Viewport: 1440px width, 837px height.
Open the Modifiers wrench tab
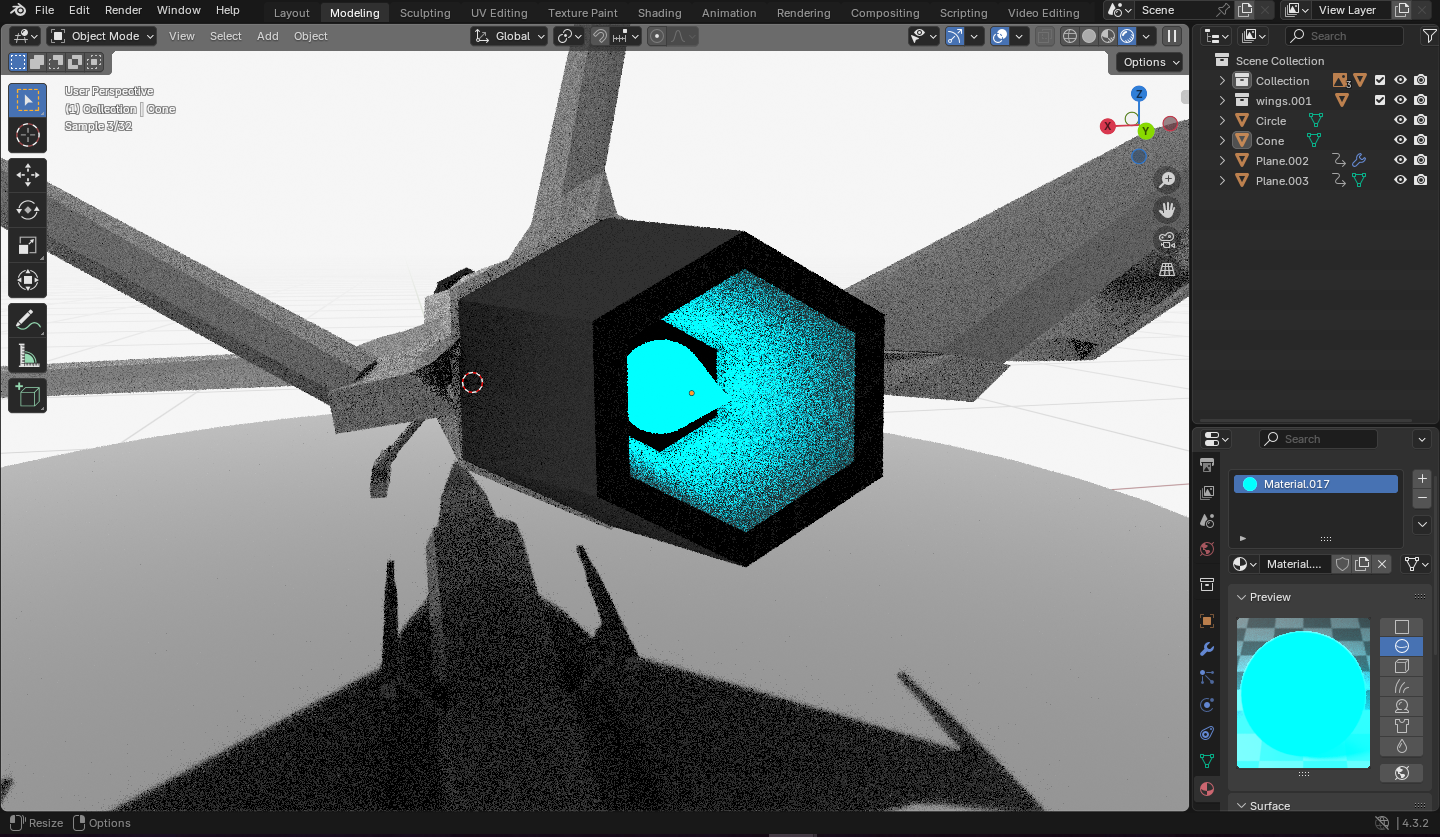1207,649
